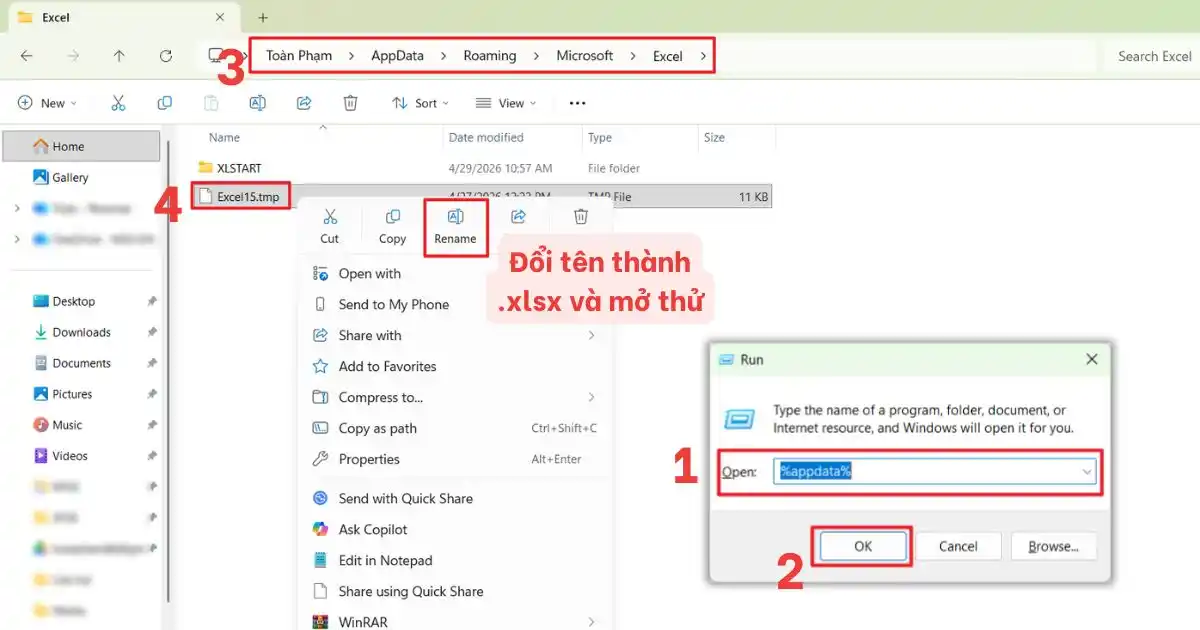Expand Share with submenu arrow

coord(591,336)
